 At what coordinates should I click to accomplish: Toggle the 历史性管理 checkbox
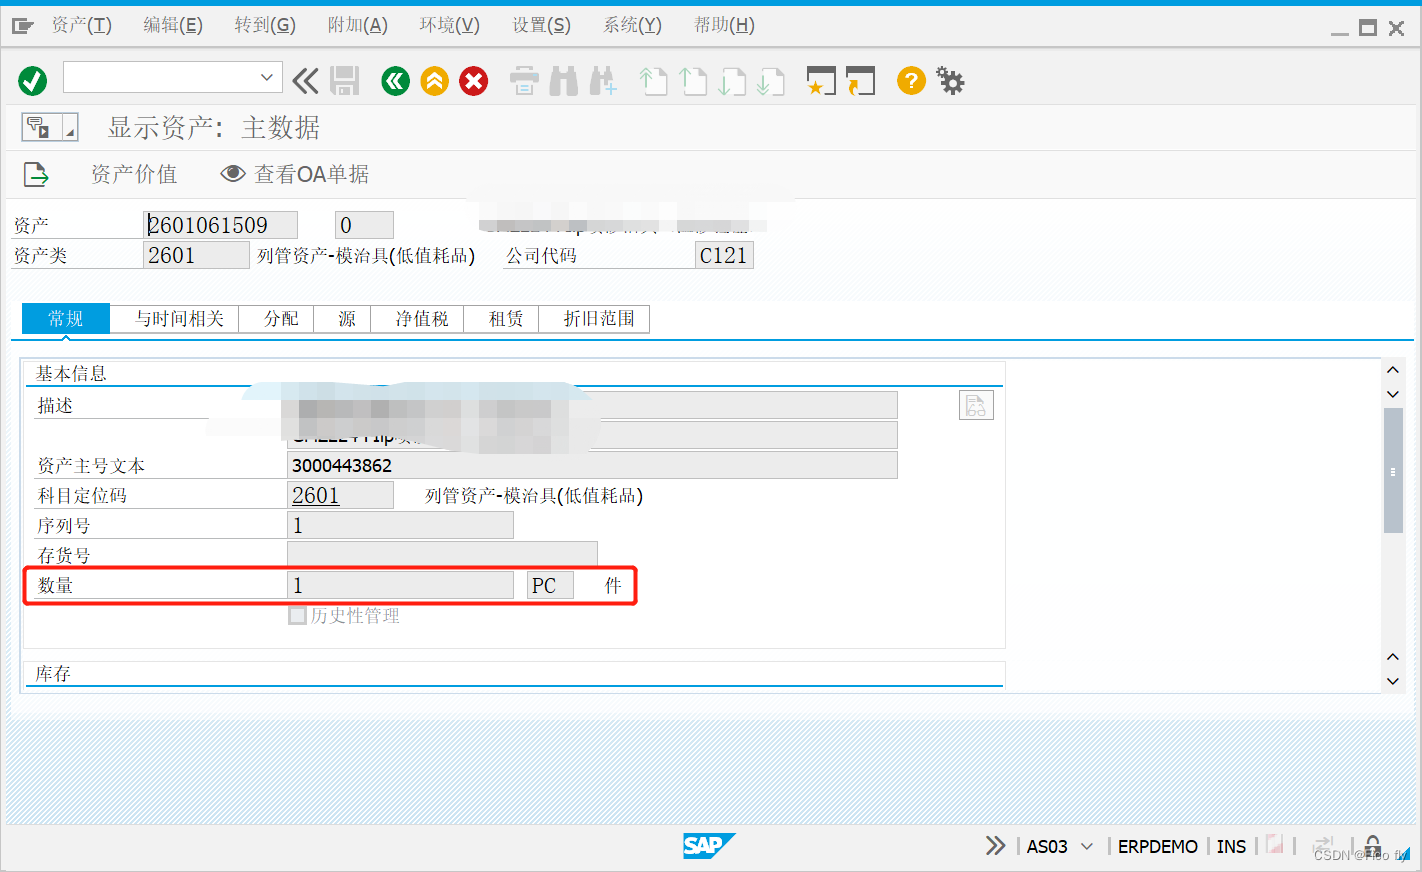coord(297,615)
